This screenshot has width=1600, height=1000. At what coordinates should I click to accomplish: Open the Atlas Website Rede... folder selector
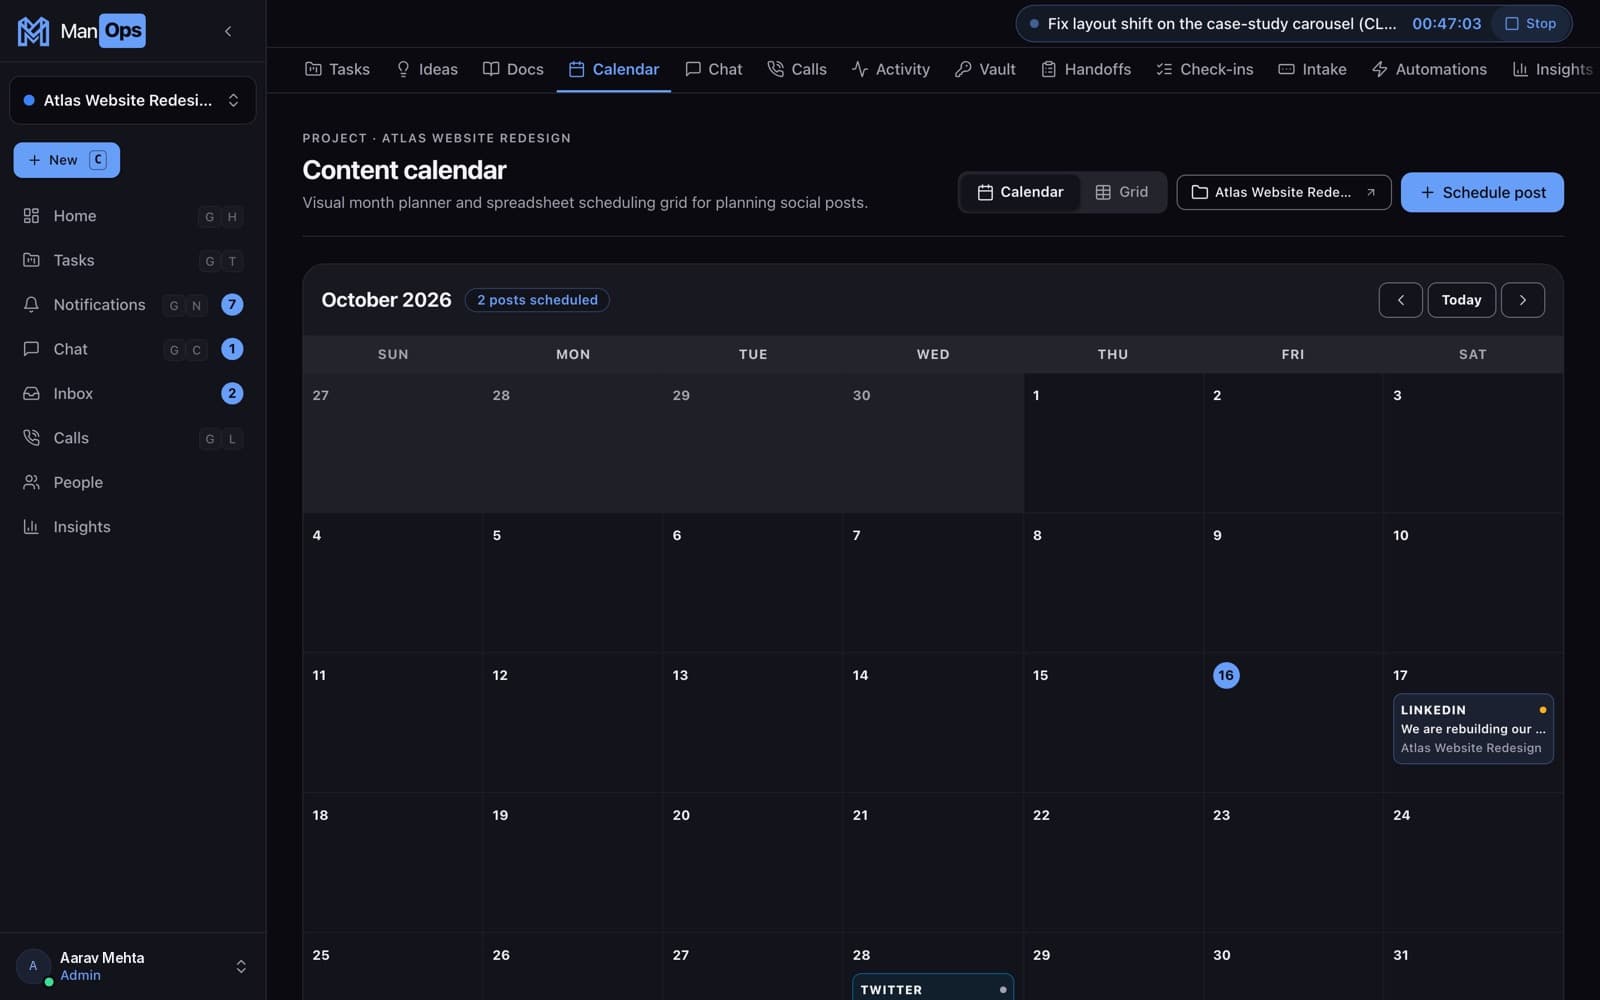(1284, 192)
